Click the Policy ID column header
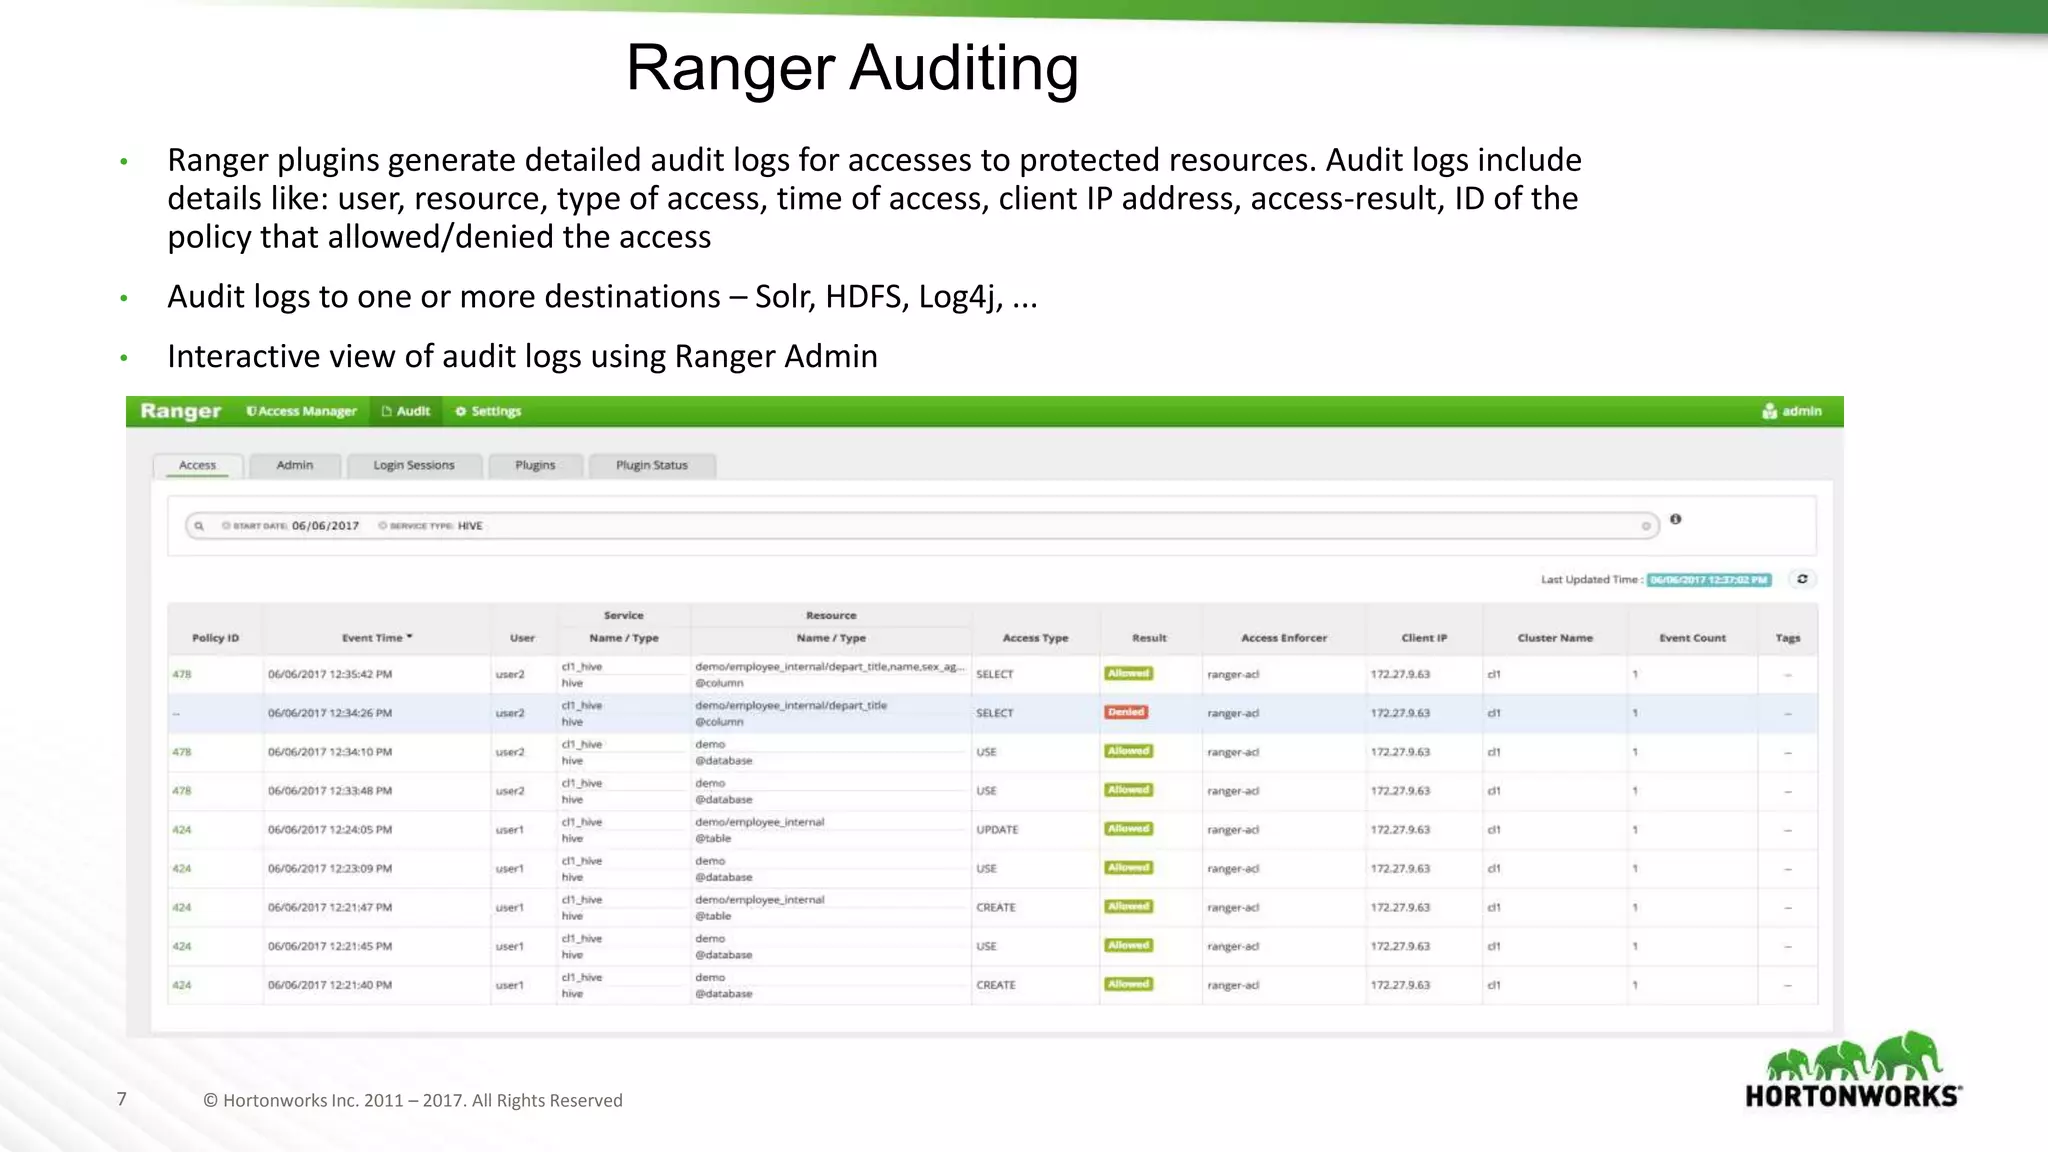This screenshot has width=2048, height=1152. [215, 638]
